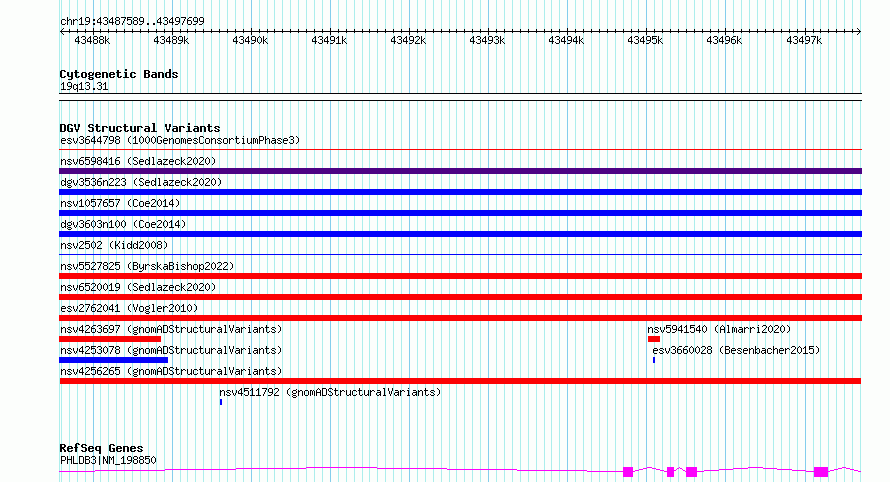Open the DGV Structural Variants track title
The height and width of the screenshot is (482, 890).
click(x=140, y=128)
